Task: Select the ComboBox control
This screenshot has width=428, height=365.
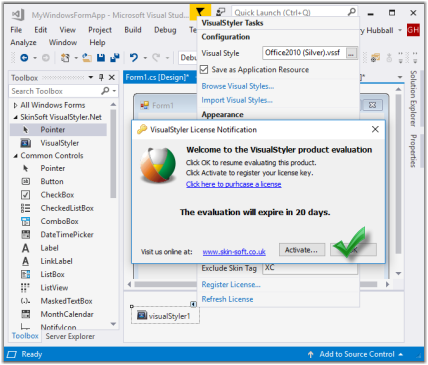Action: click(x=58, y=221)
